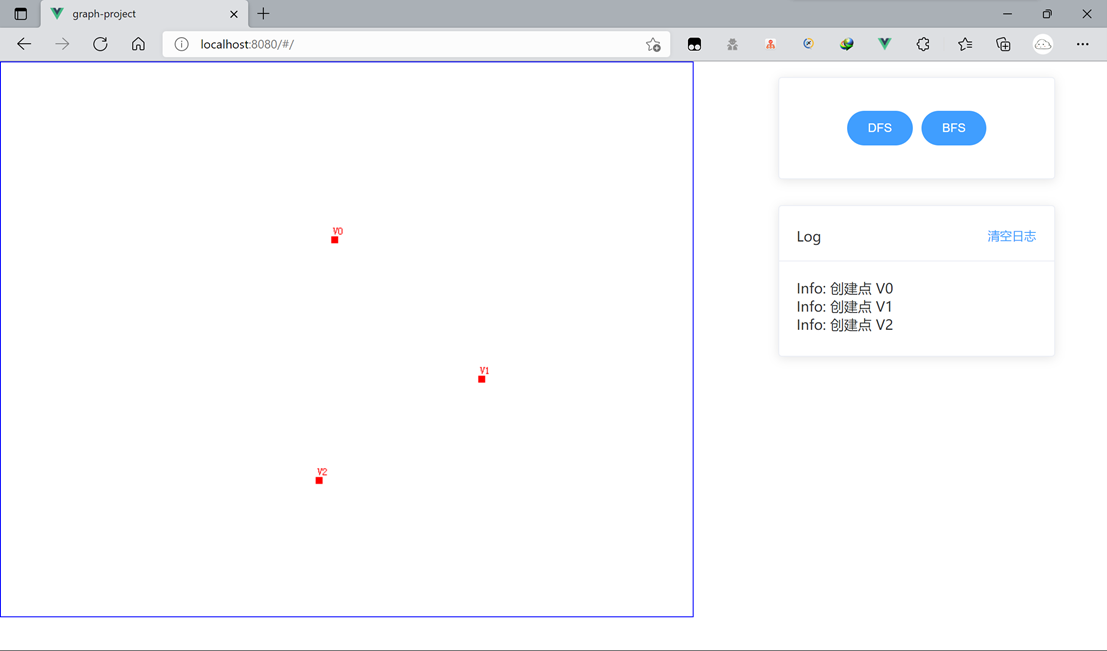Open browser collections

(x=1003, y=44)
